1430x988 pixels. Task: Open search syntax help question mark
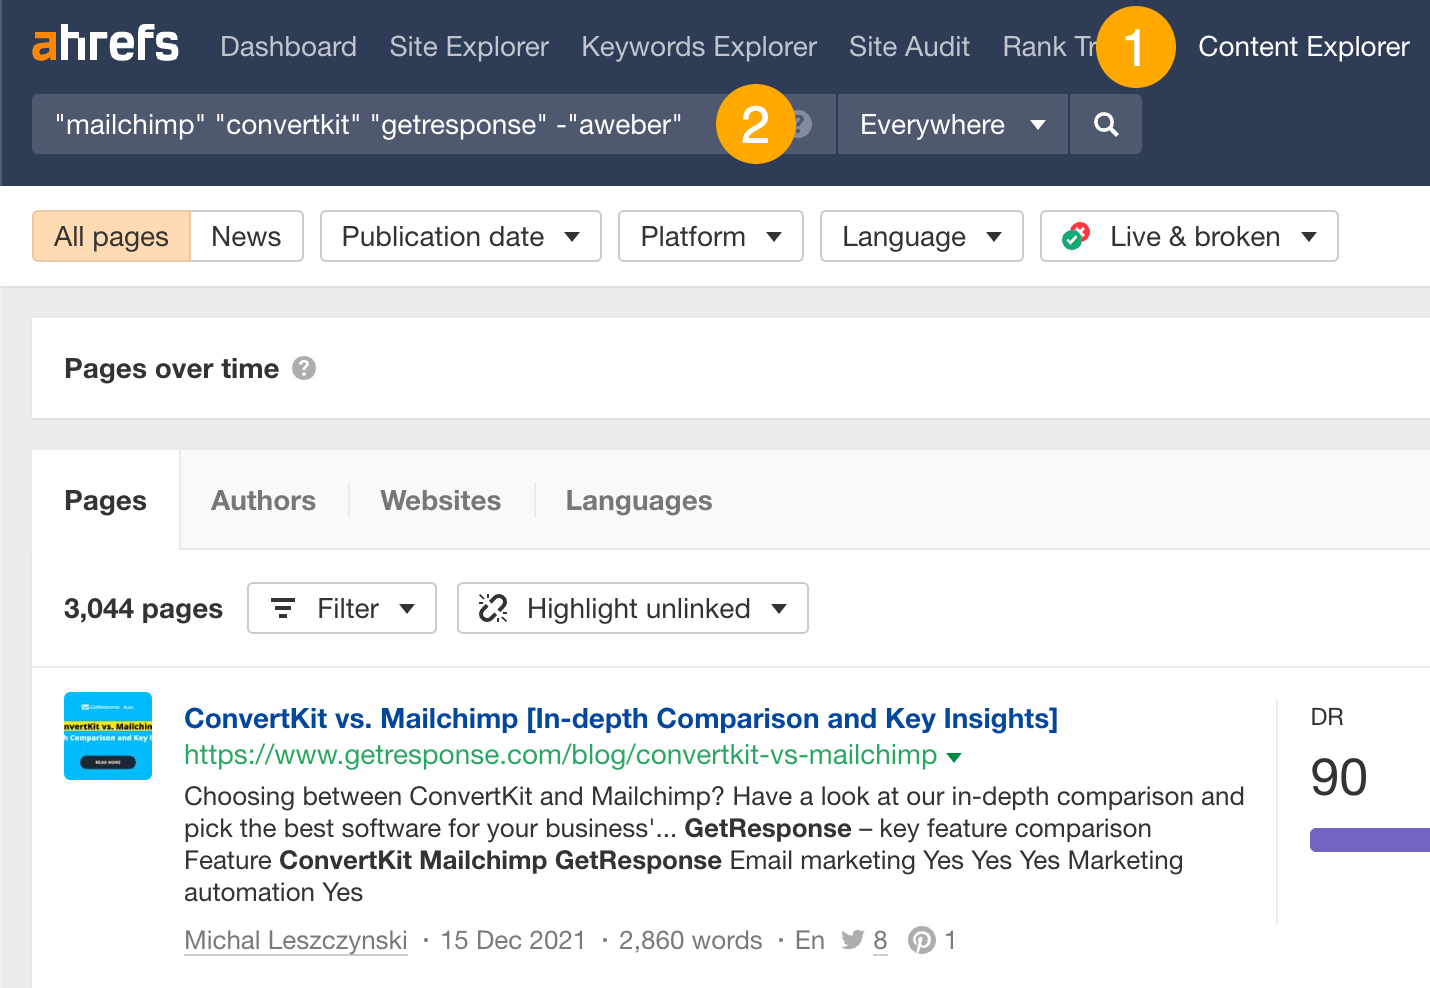[803, 123]
